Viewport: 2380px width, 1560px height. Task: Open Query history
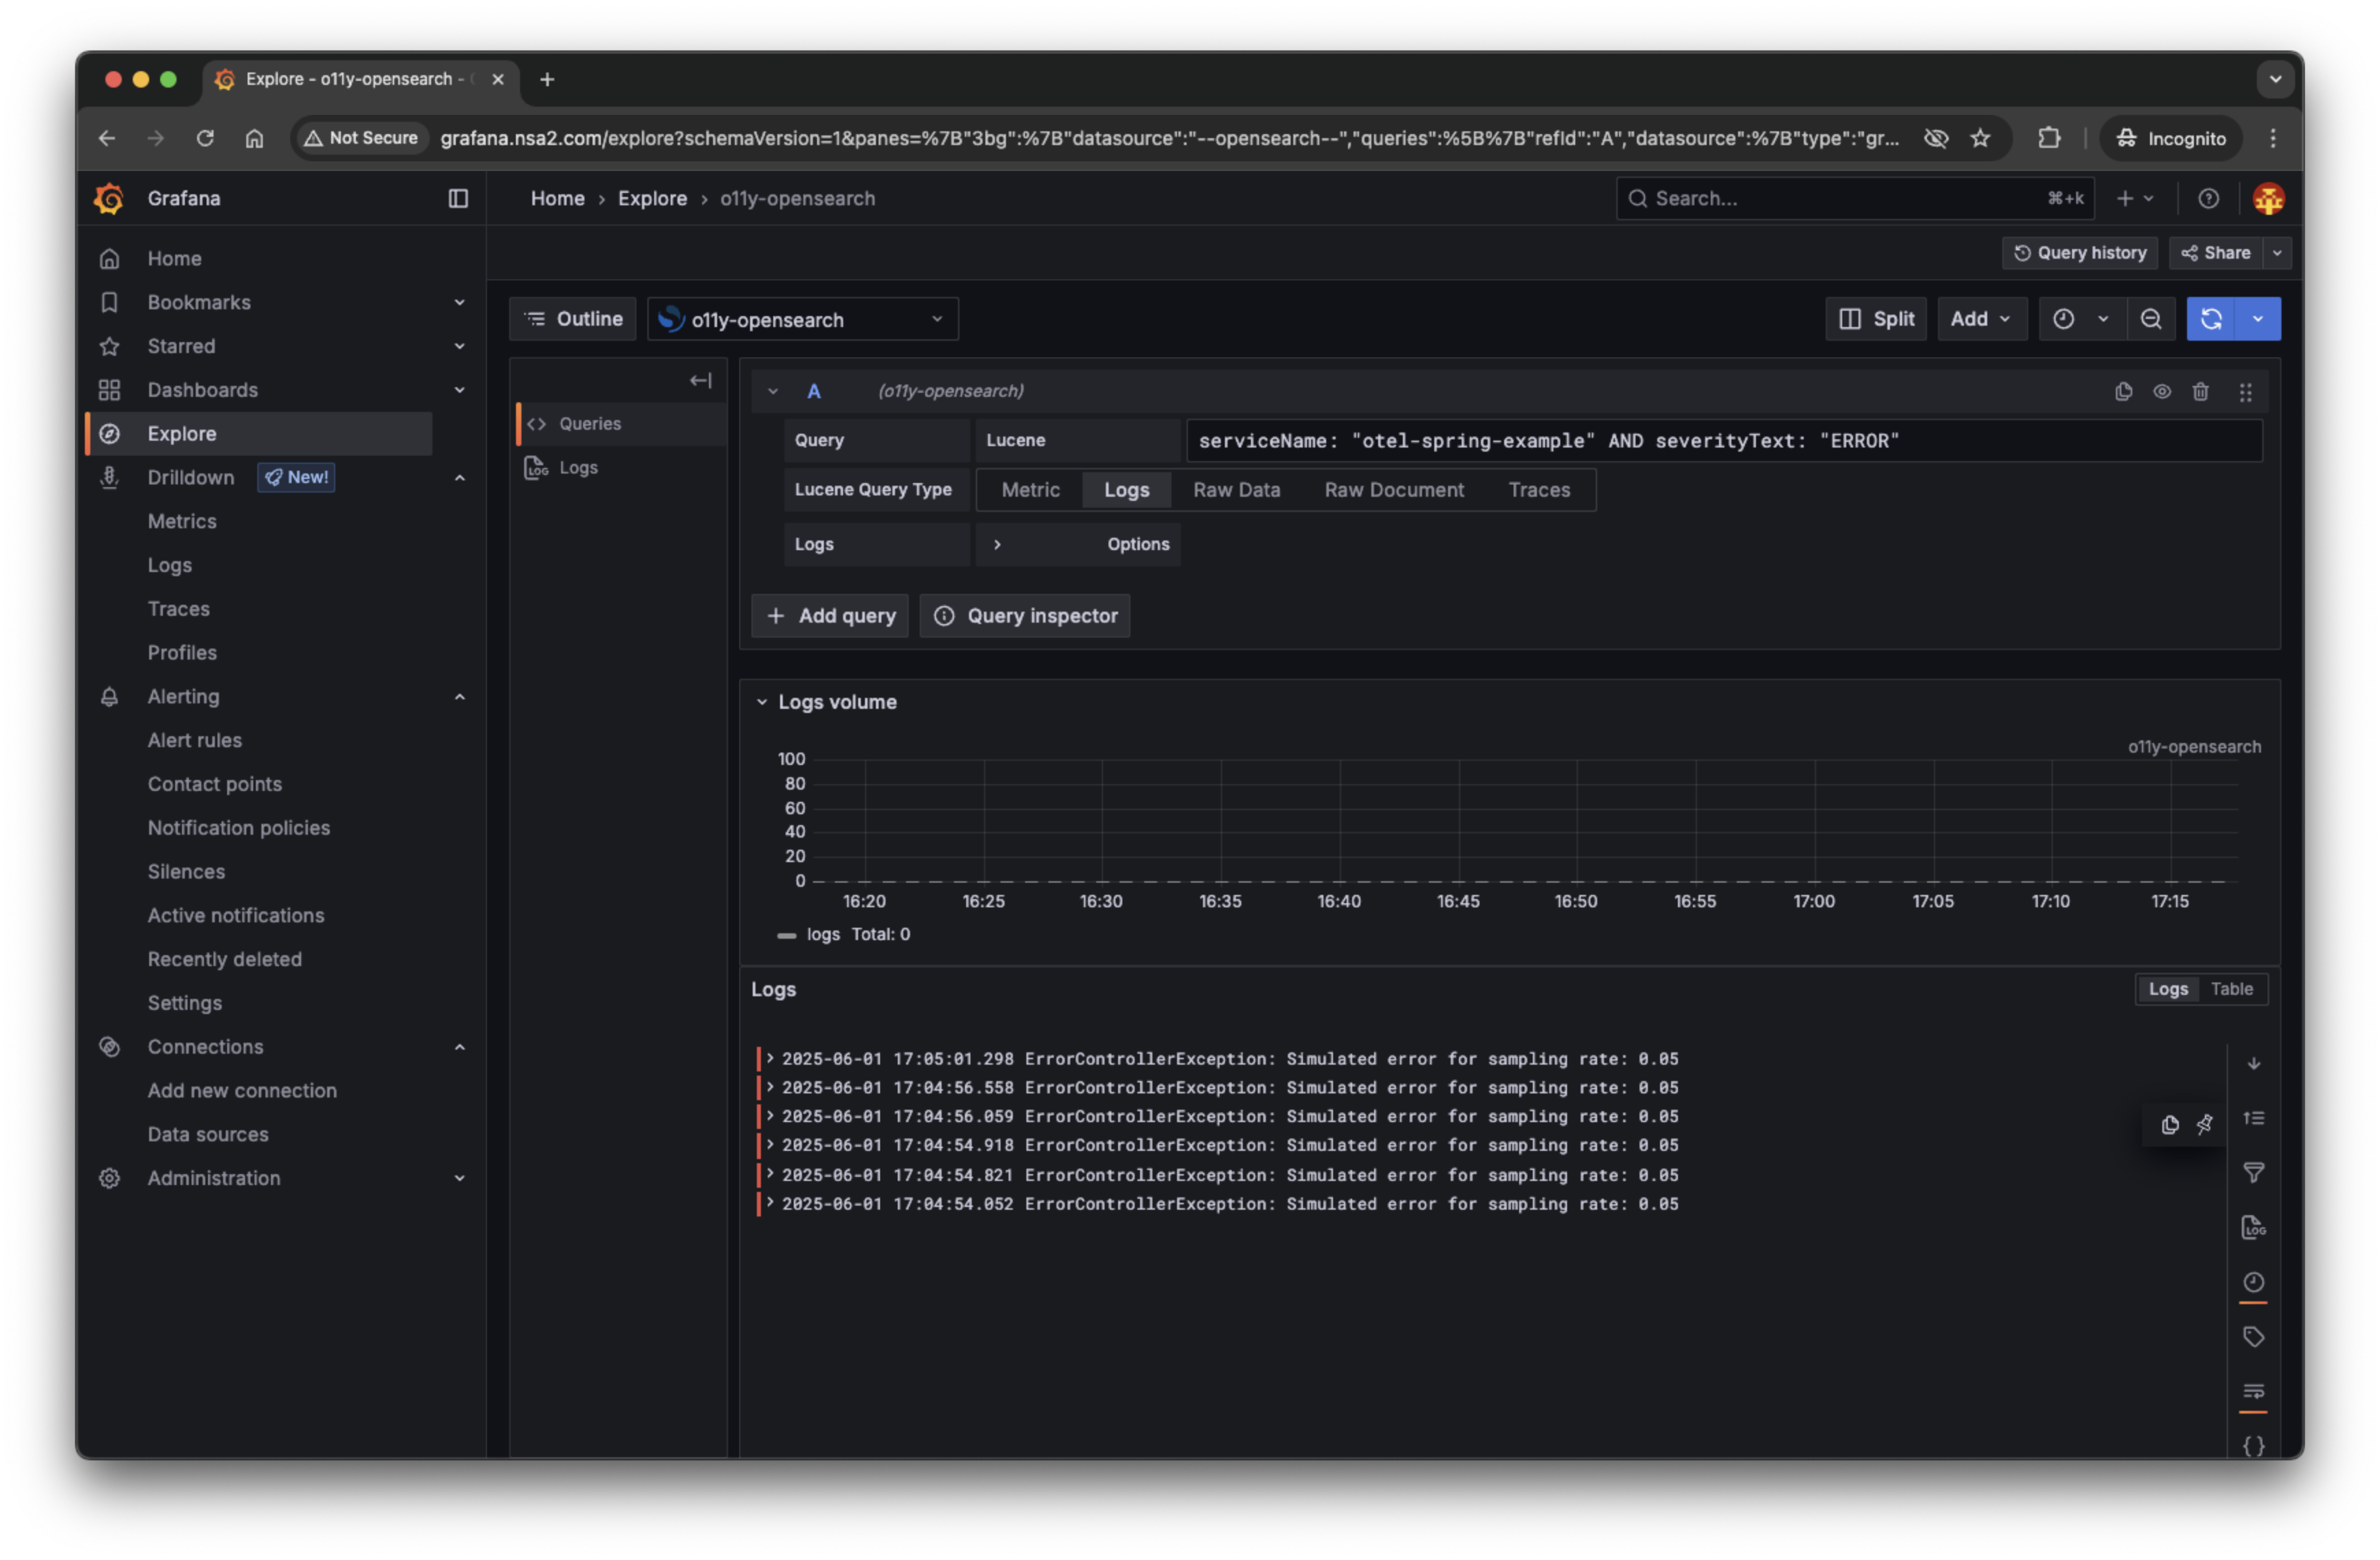(x=2079, y=253)
